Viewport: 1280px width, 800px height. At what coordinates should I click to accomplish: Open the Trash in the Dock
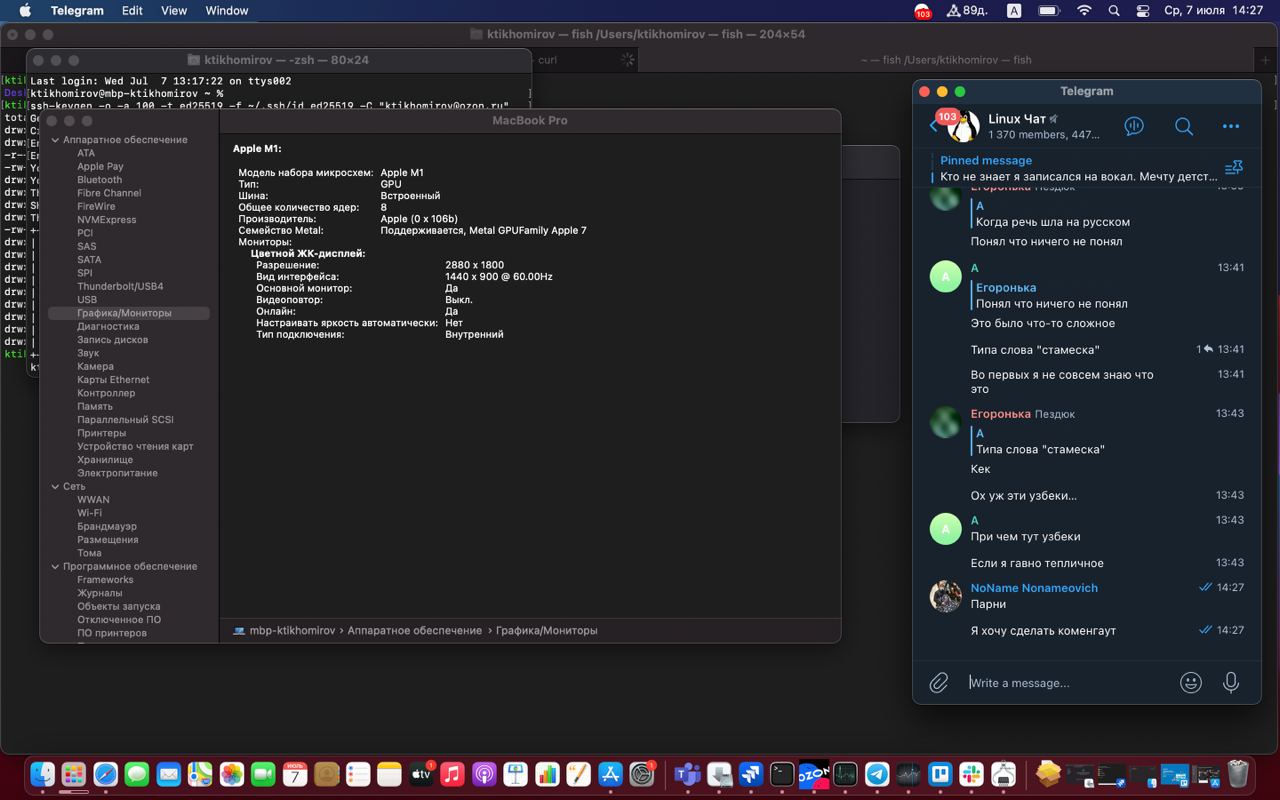[x=1238, y=774]
